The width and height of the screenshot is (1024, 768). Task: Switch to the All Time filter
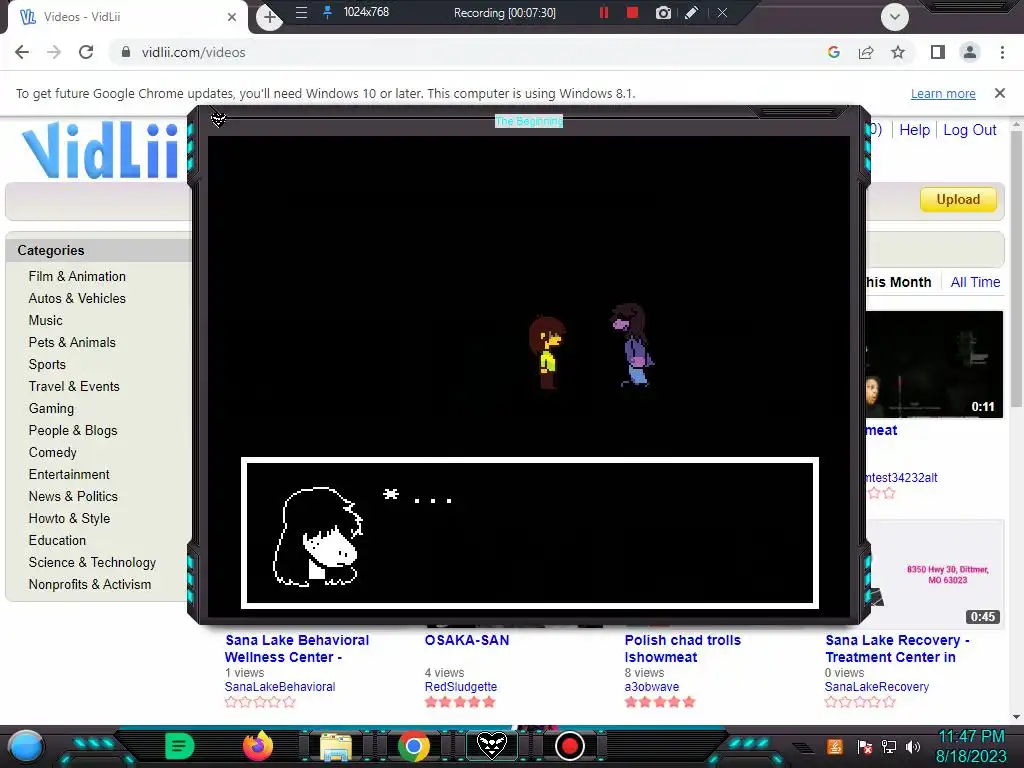tap(975, 282)
